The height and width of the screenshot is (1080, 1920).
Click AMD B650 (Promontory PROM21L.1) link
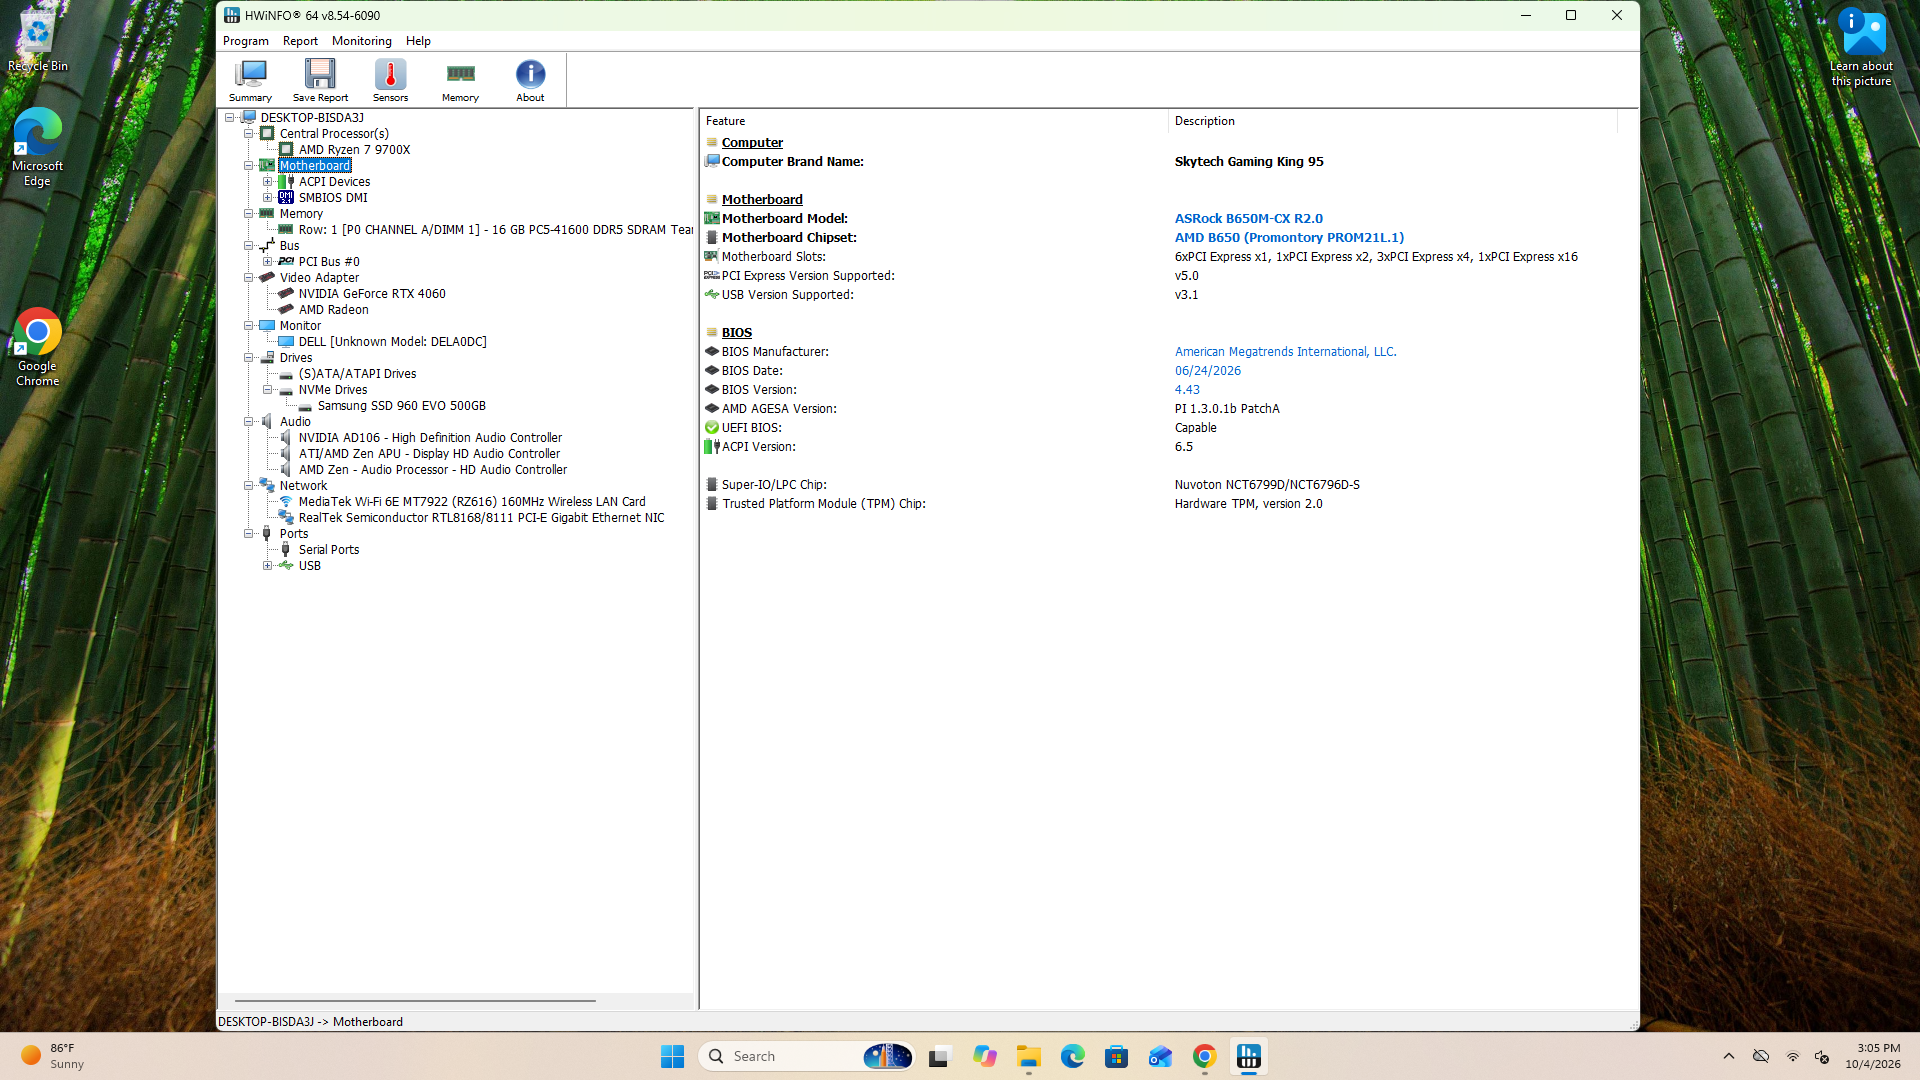[1289, 237]
